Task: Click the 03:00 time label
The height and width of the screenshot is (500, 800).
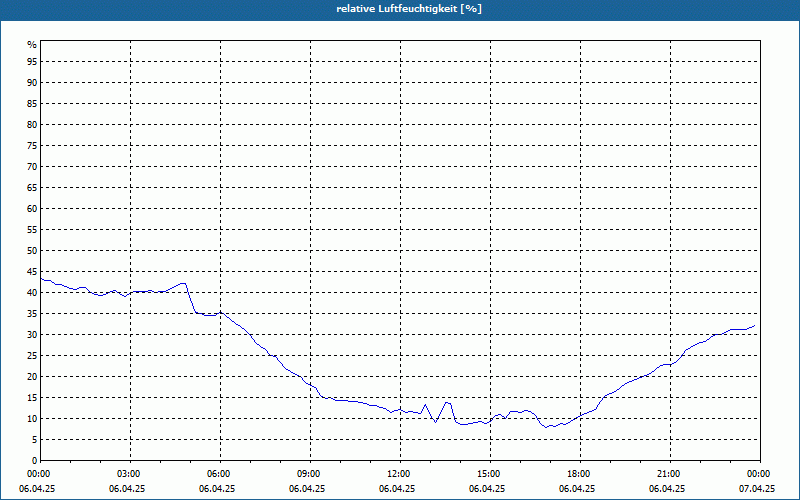Action: pyautogui.click(x=130, y=474)
